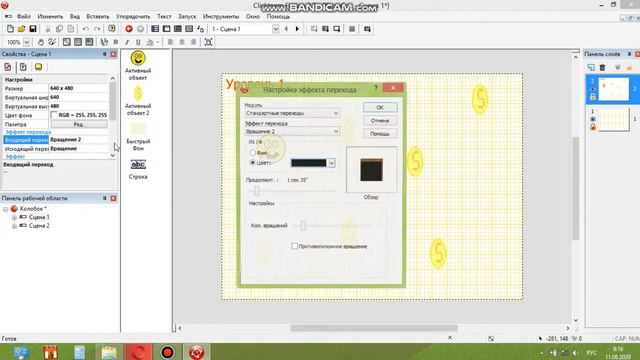Open the 100% zoom dropdown
The image size is (640, 360).
(27, 42)
